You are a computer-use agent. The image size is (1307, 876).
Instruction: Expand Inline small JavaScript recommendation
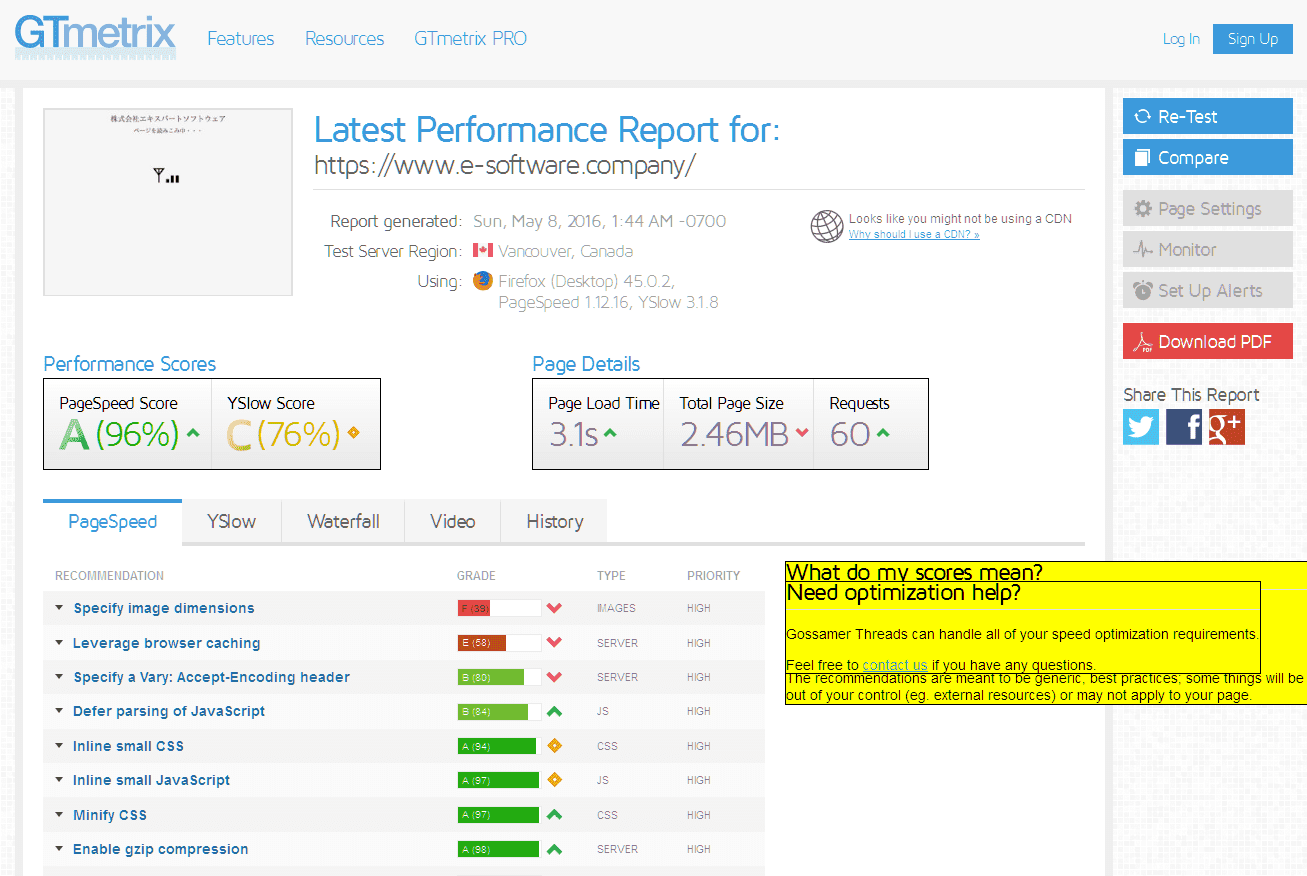pos(59,780)
